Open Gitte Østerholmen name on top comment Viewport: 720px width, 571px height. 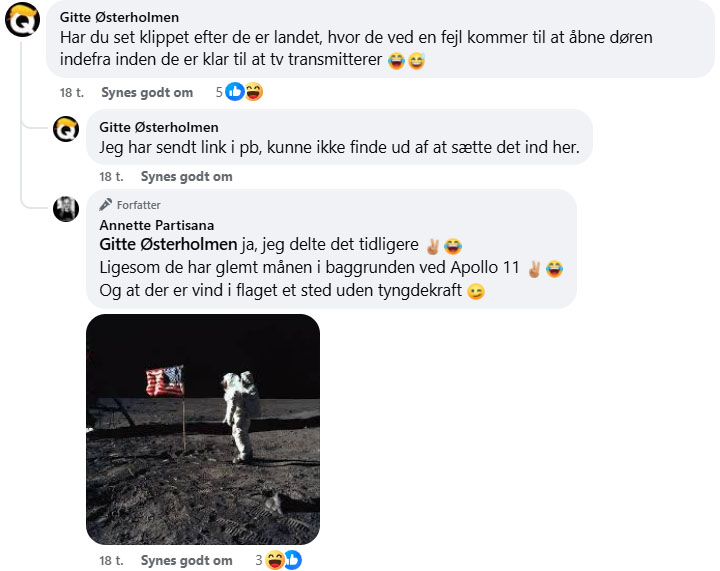[x=119, y=17]
